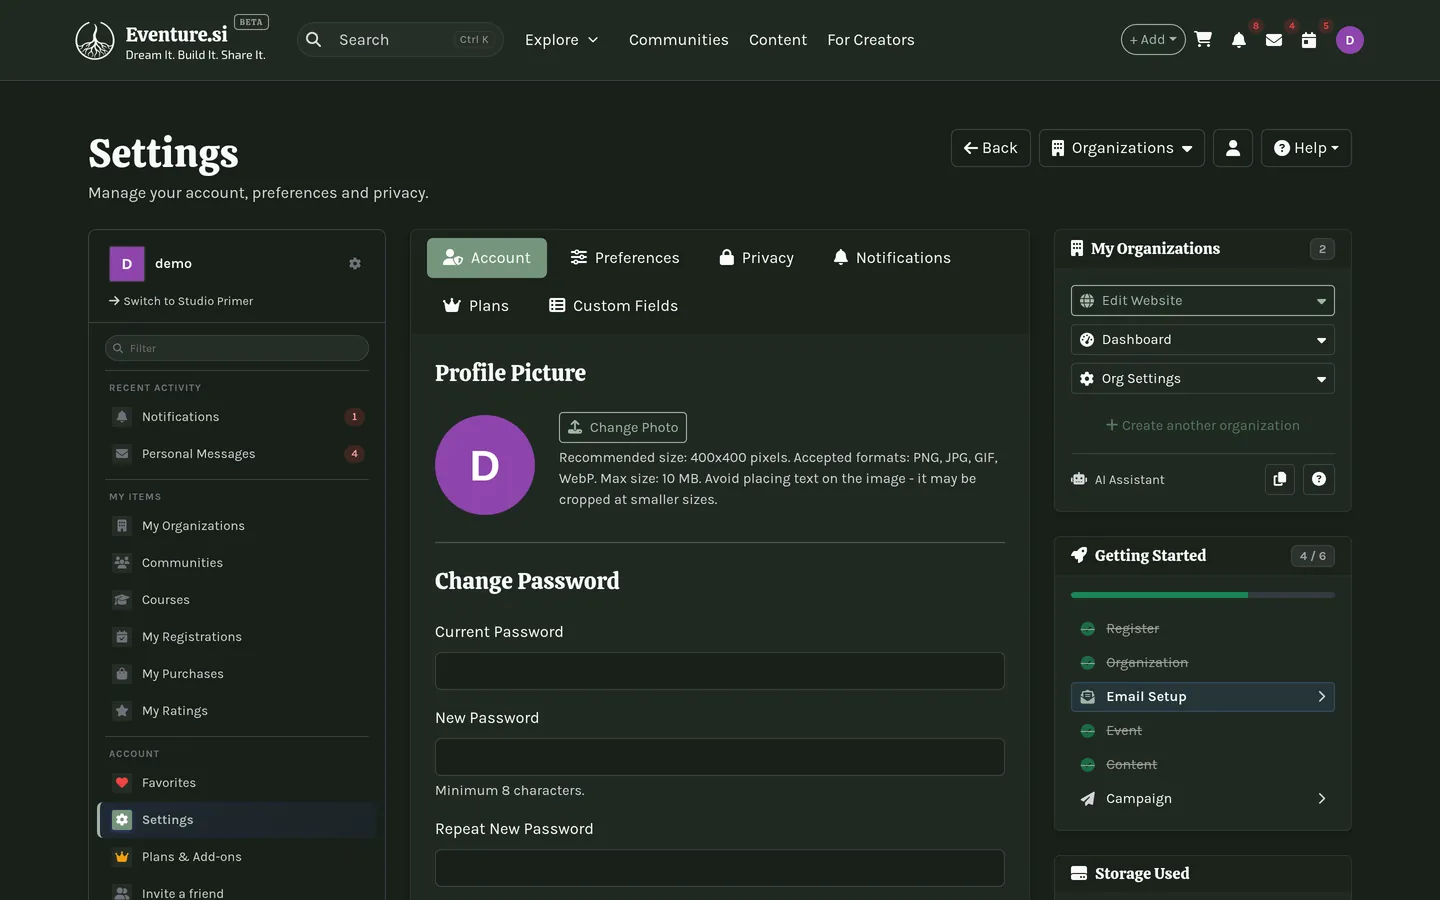The width and height of the screenshot is (1440, 900).
Task: Click the sidebar Filter field
Action: pyautogui.click(x=237, y=348)
